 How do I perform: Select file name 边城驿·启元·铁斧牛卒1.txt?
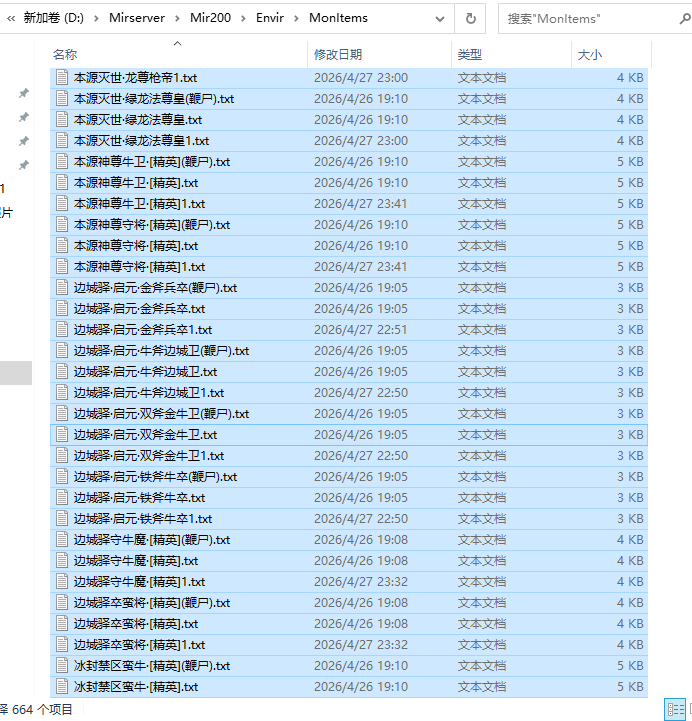click(x=143, y=519)
